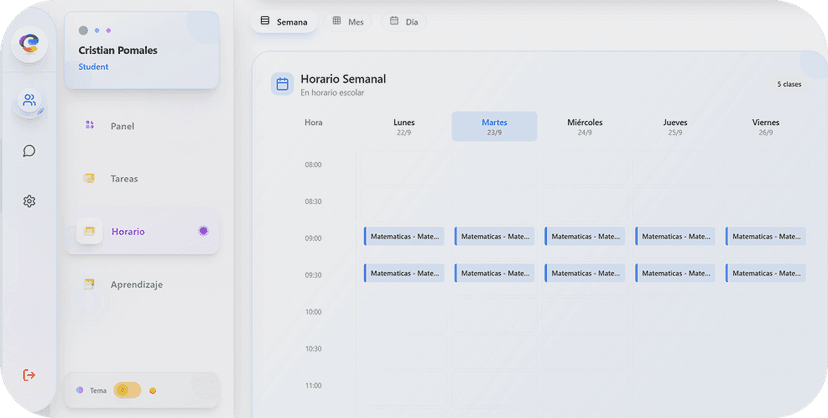Click the Cristian Pomales profile card
Viewport: 828px width, 418px height.
[142, 50]
